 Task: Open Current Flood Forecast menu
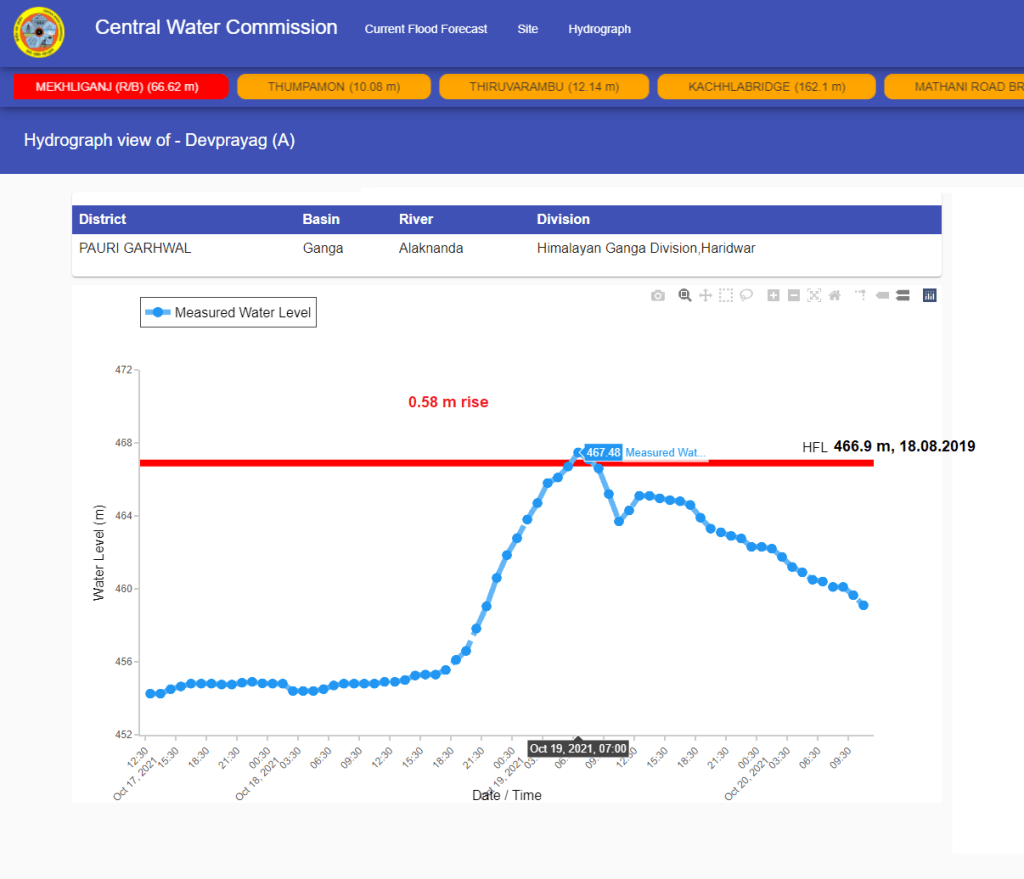426,29
